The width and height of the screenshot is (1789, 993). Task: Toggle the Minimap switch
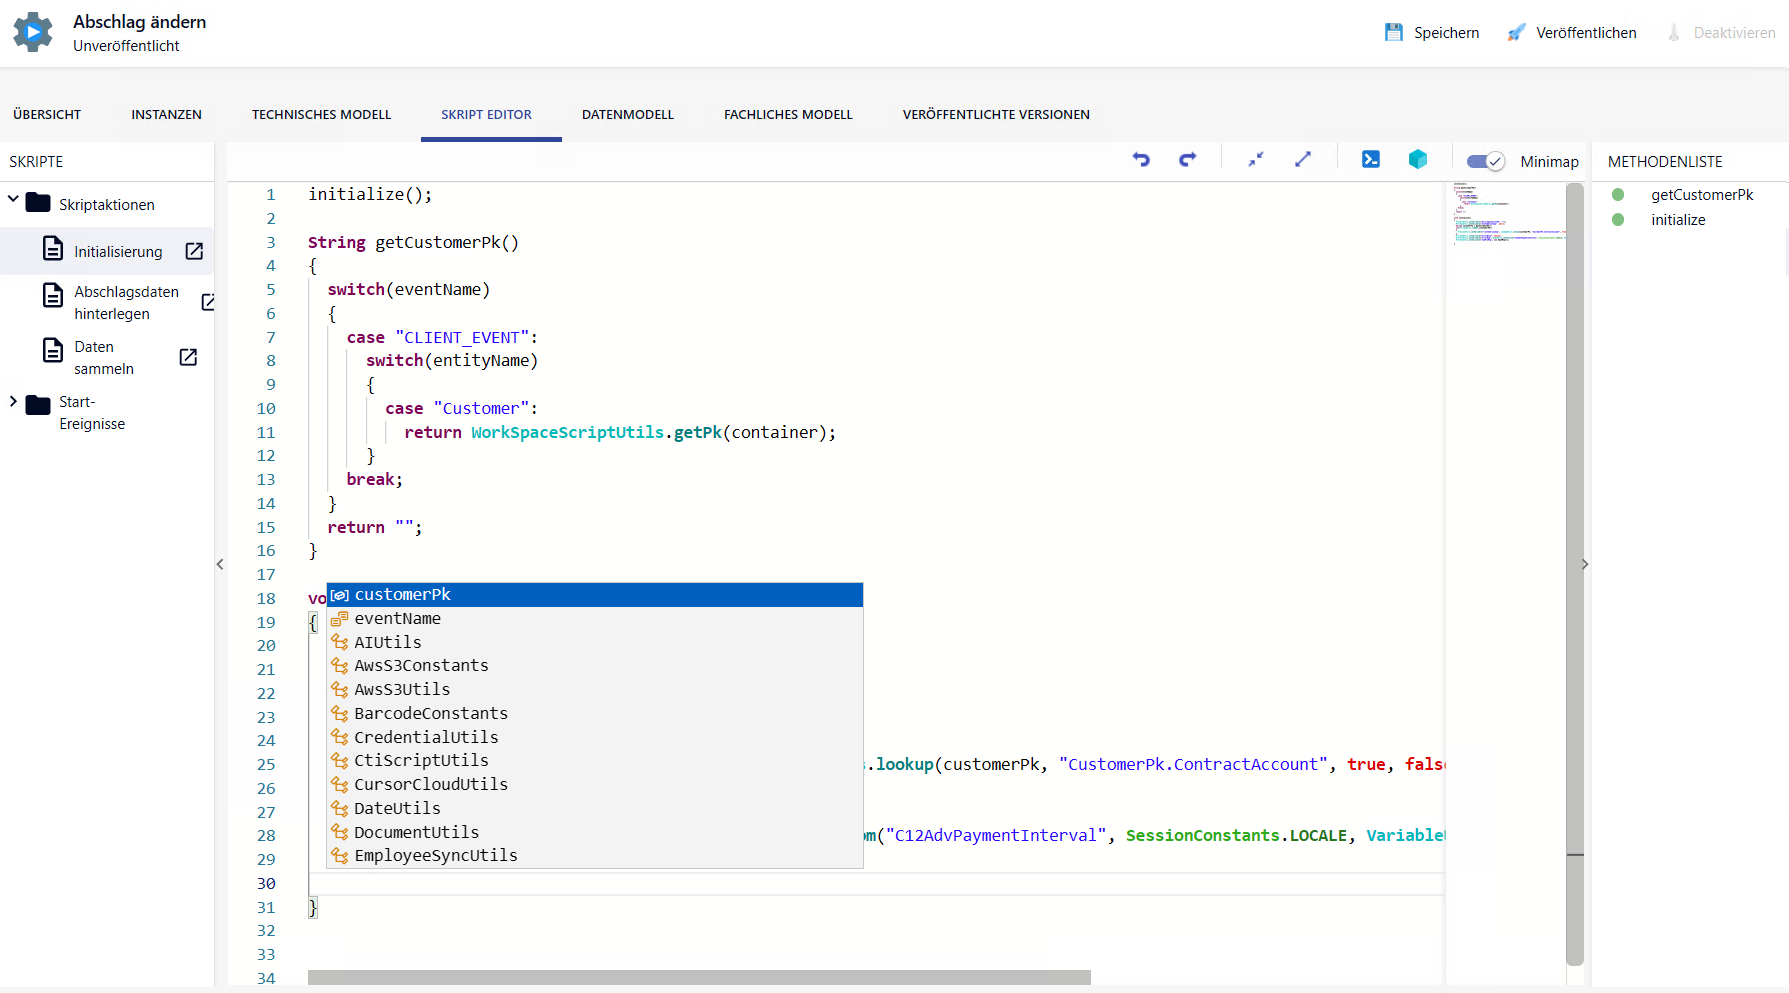pyautogui.click(x=1485, y=161)
